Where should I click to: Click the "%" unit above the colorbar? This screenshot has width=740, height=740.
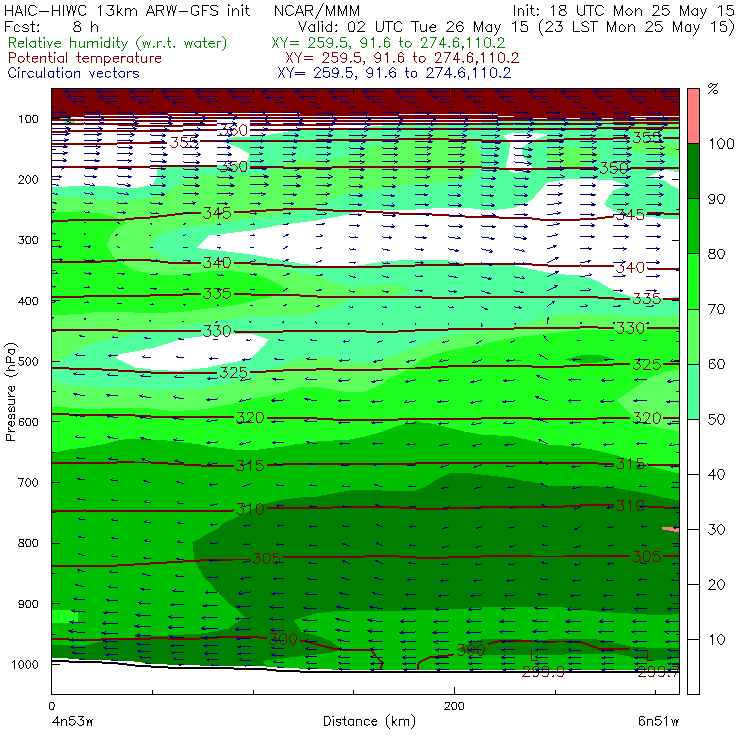[713, 89]
